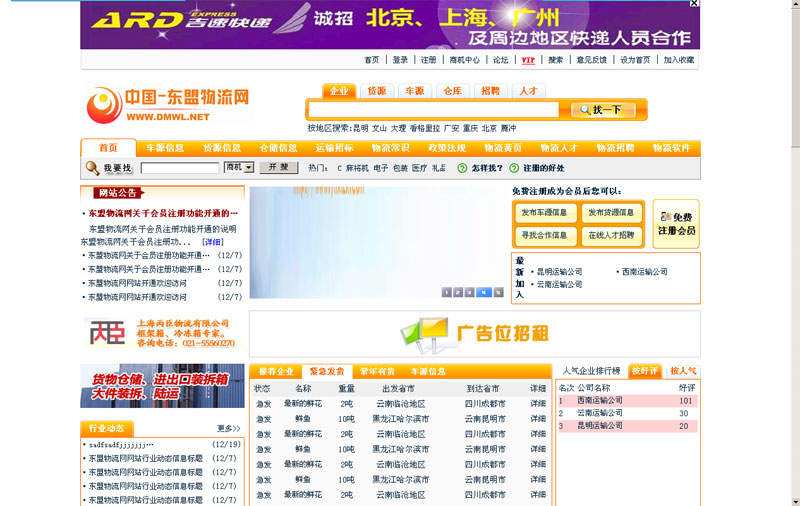The width and height of the screenshot is (800, 506).
Task: Click the 广告位招租 ad banner image
Action: [x=475, y=333]
